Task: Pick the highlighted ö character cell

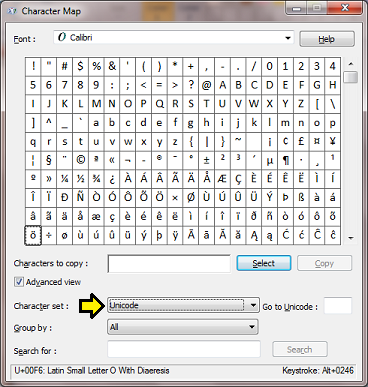Action: click(x=33, y=235)
